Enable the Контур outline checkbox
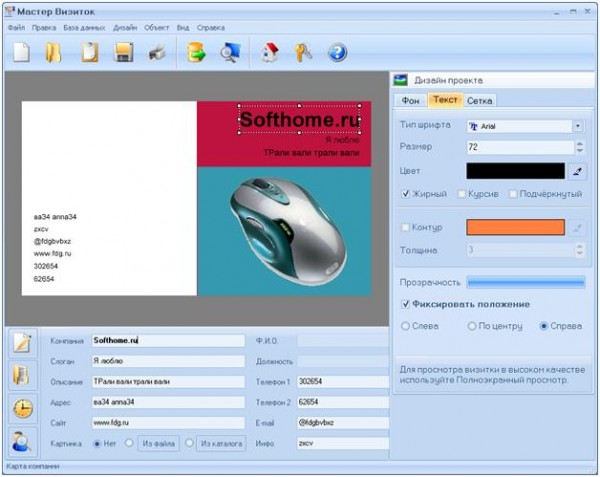This screenshot has width=600, height=477. (405, 227)
